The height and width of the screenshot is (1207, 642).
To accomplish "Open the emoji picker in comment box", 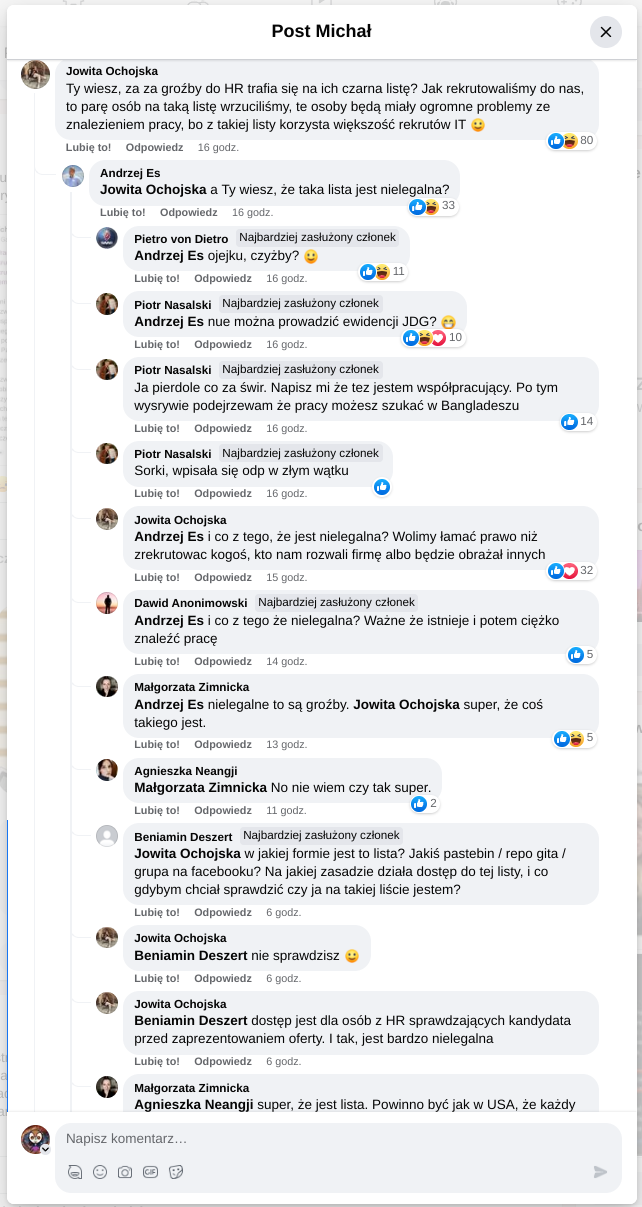I will 100,1172.
